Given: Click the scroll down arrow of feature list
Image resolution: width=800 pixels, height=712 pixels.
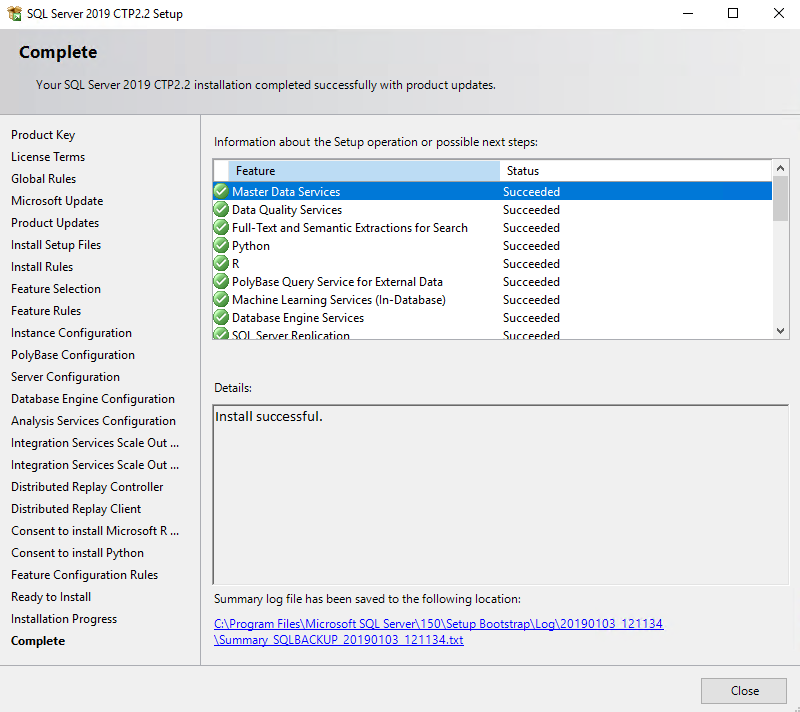Looking at the screenshot, I should [x=780, y=330].
